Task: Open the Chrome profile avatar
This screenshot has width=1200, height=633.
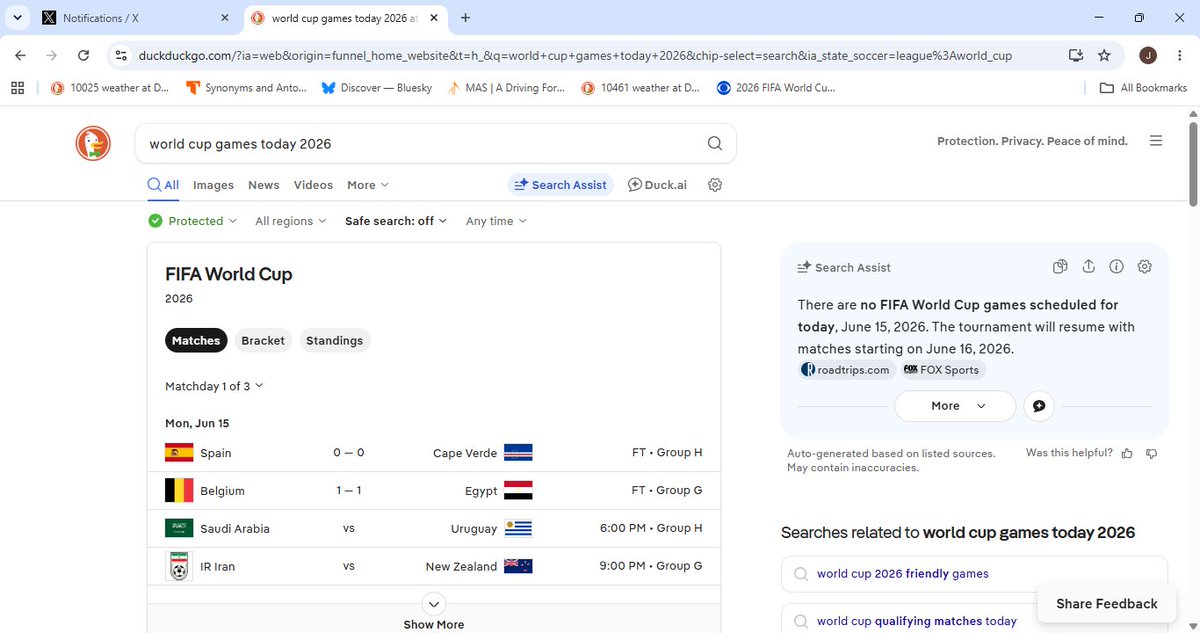Action: pyautogui.click(x=1147, y=56)
